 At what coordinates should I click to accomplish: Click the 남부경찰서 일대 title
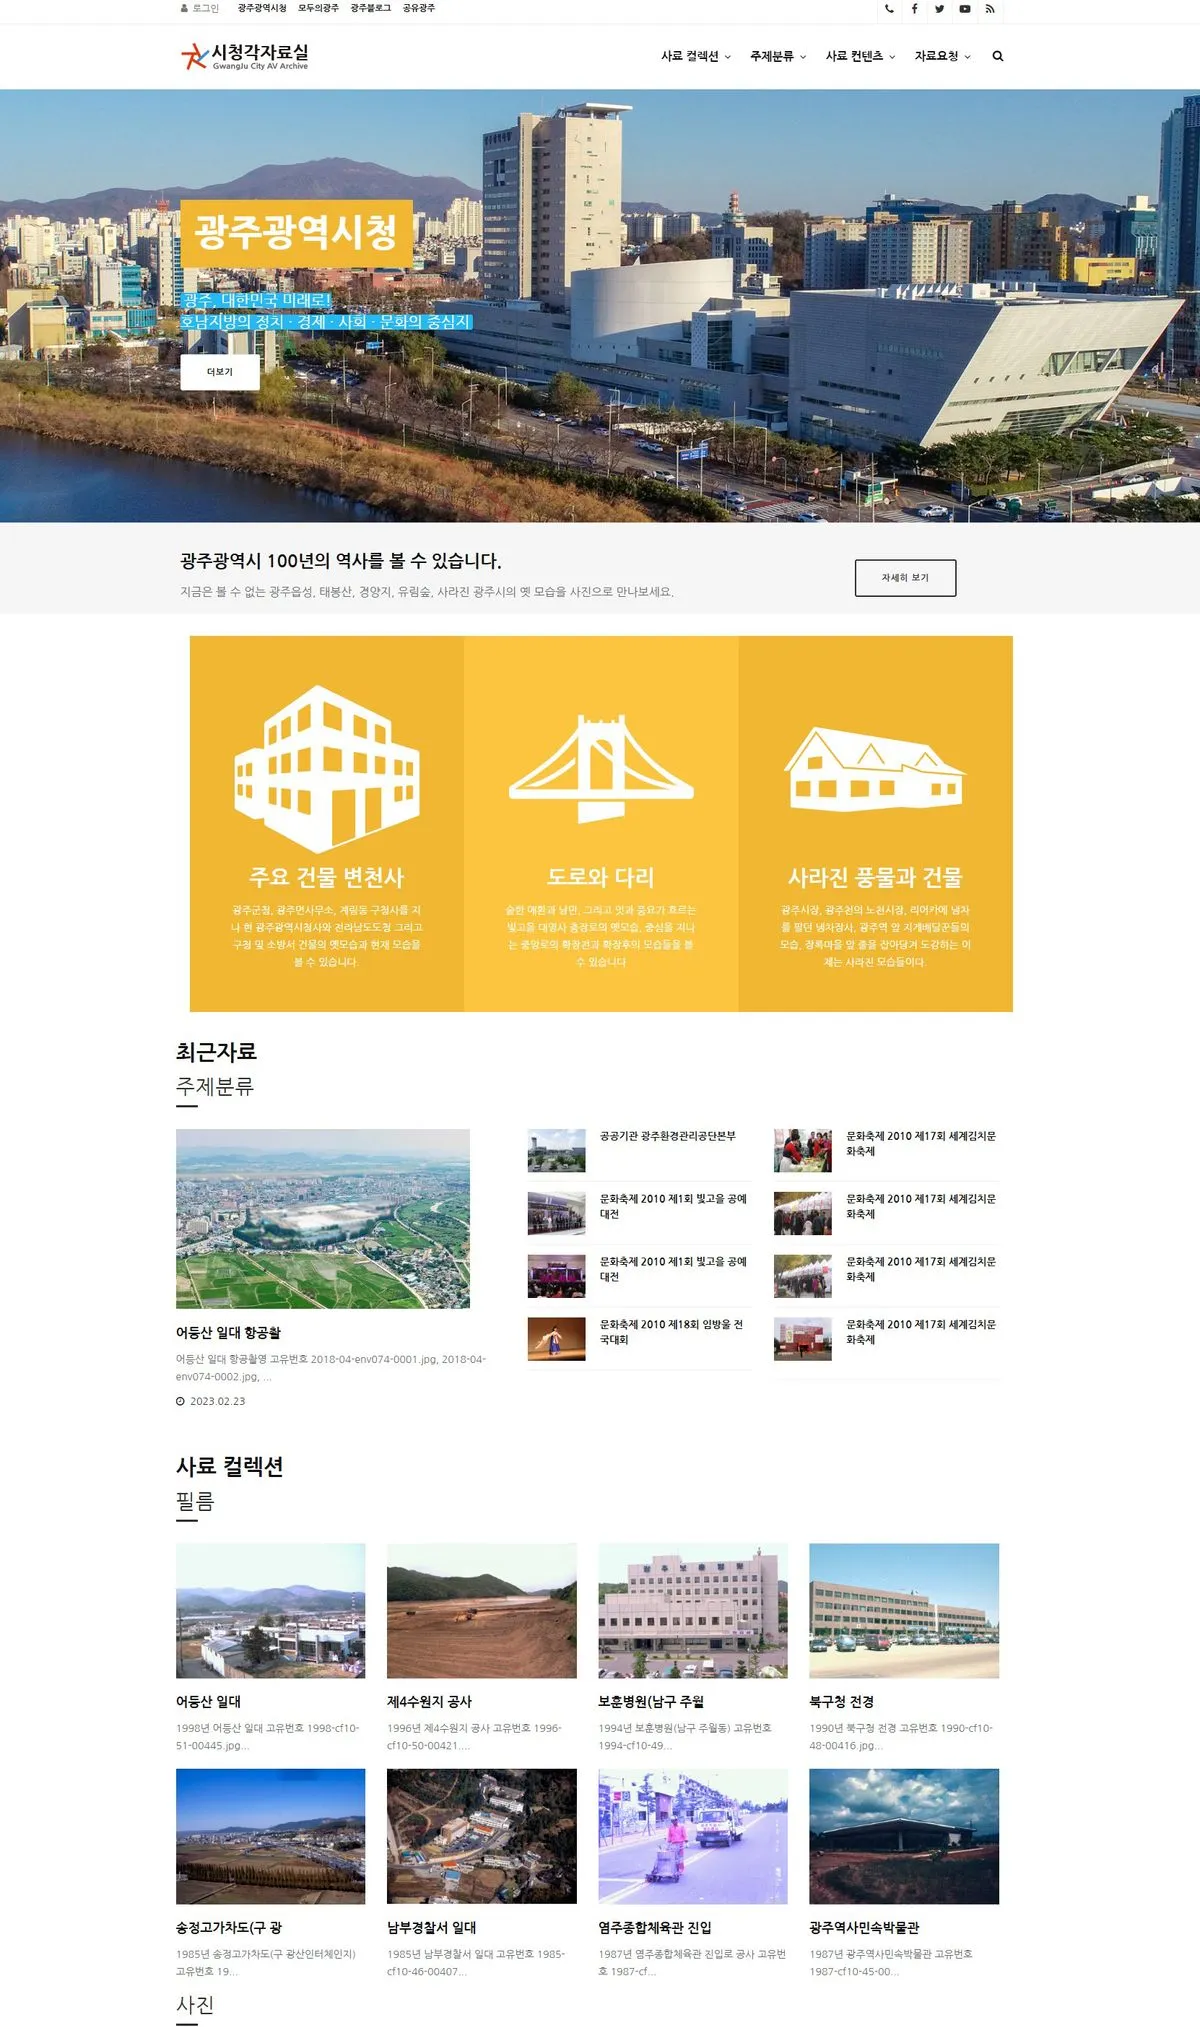(432, 1928)
